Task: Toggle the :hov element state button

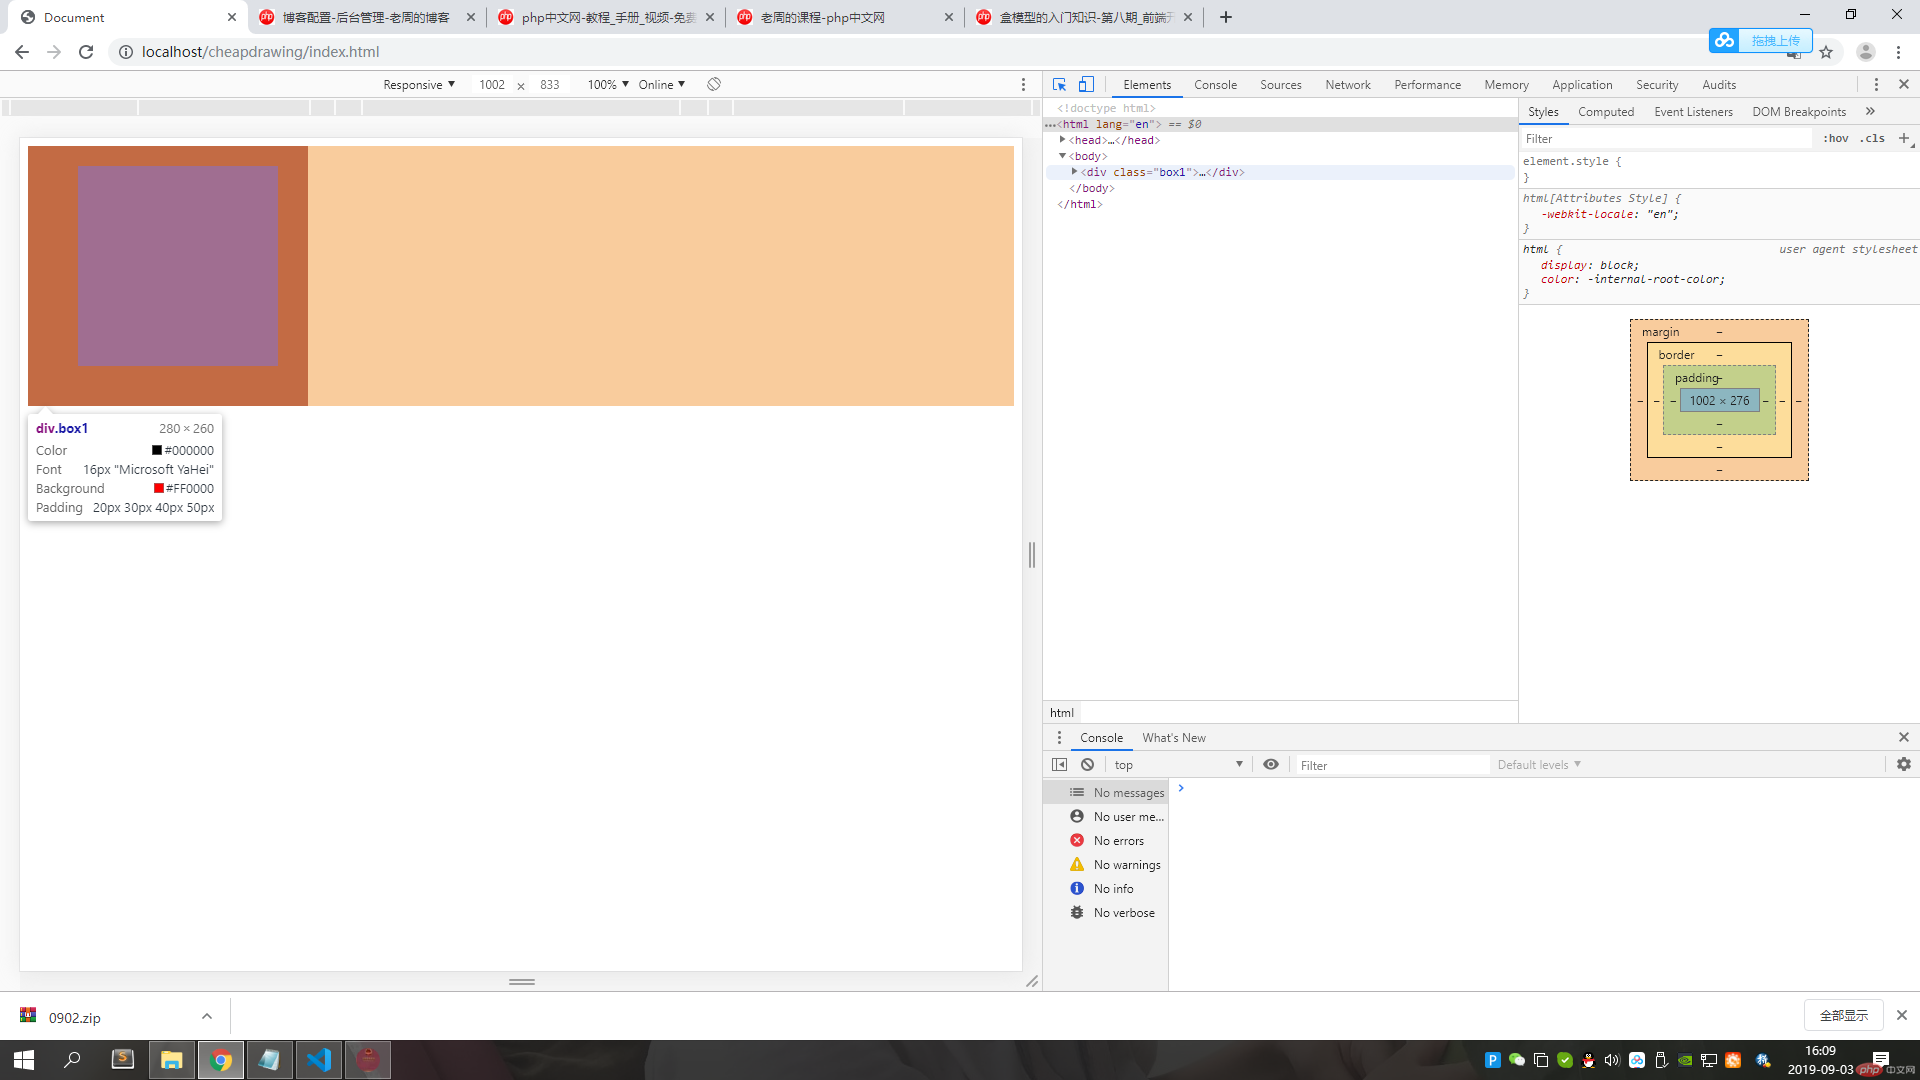Action: [x=1836, y=139]
